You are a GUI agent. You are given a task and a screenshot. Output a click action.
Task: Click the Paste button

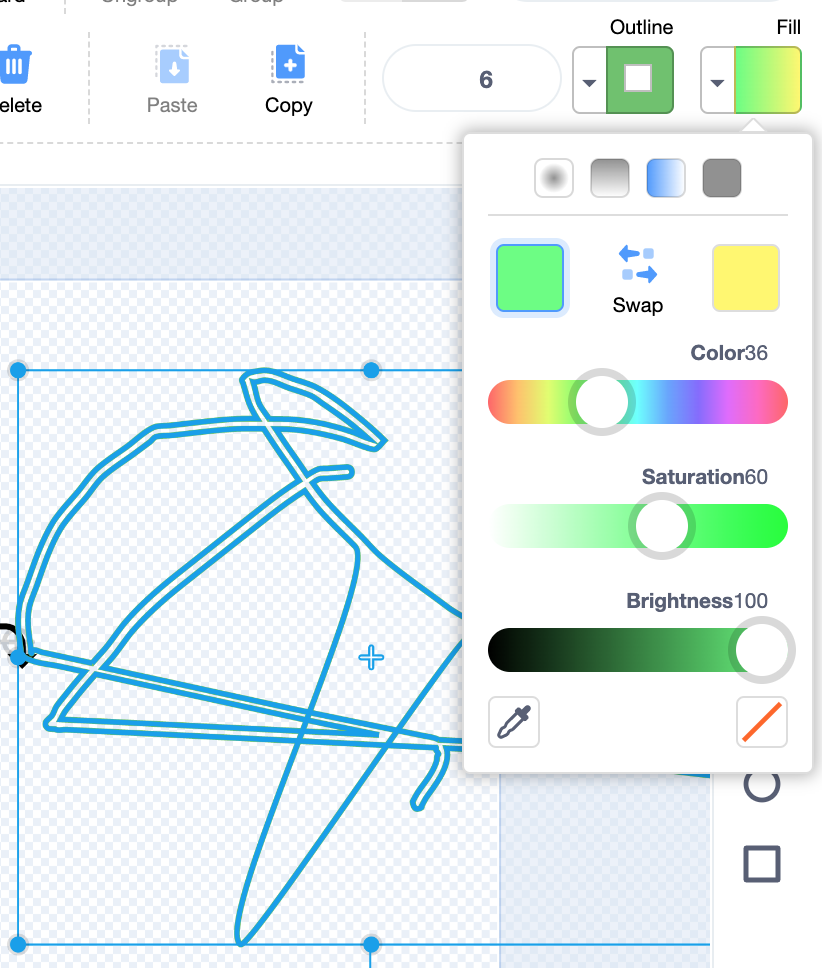coord(172,80)
